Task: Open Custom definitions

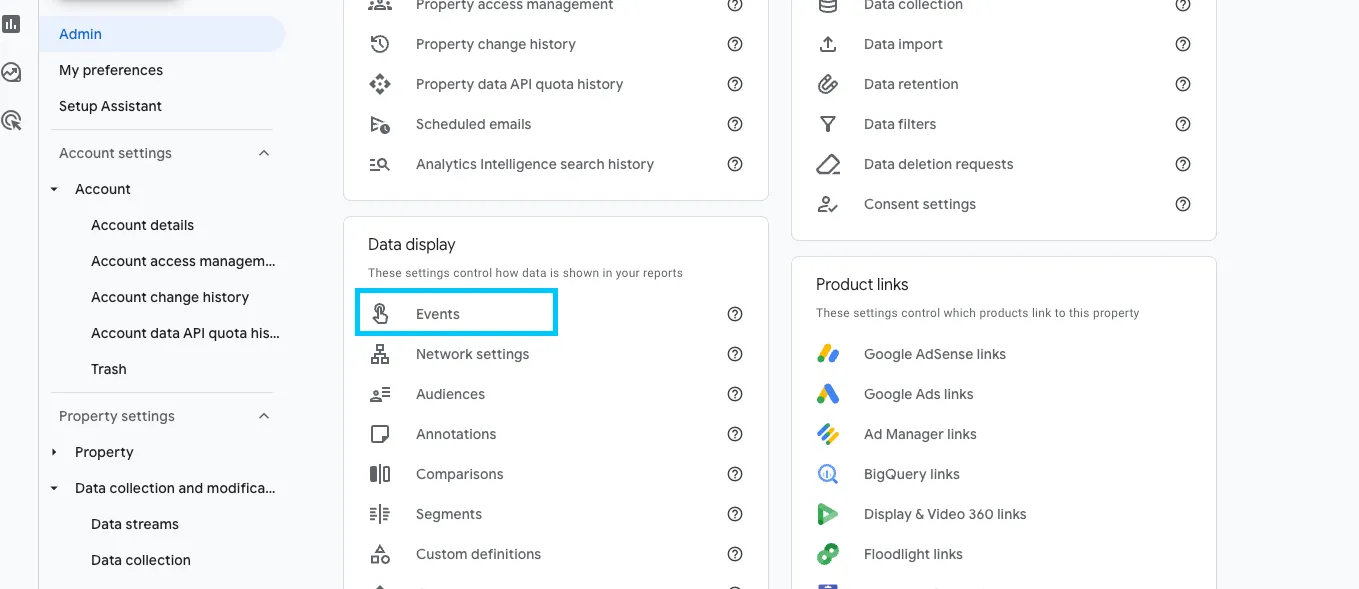Action: click(x=478, y=554)
